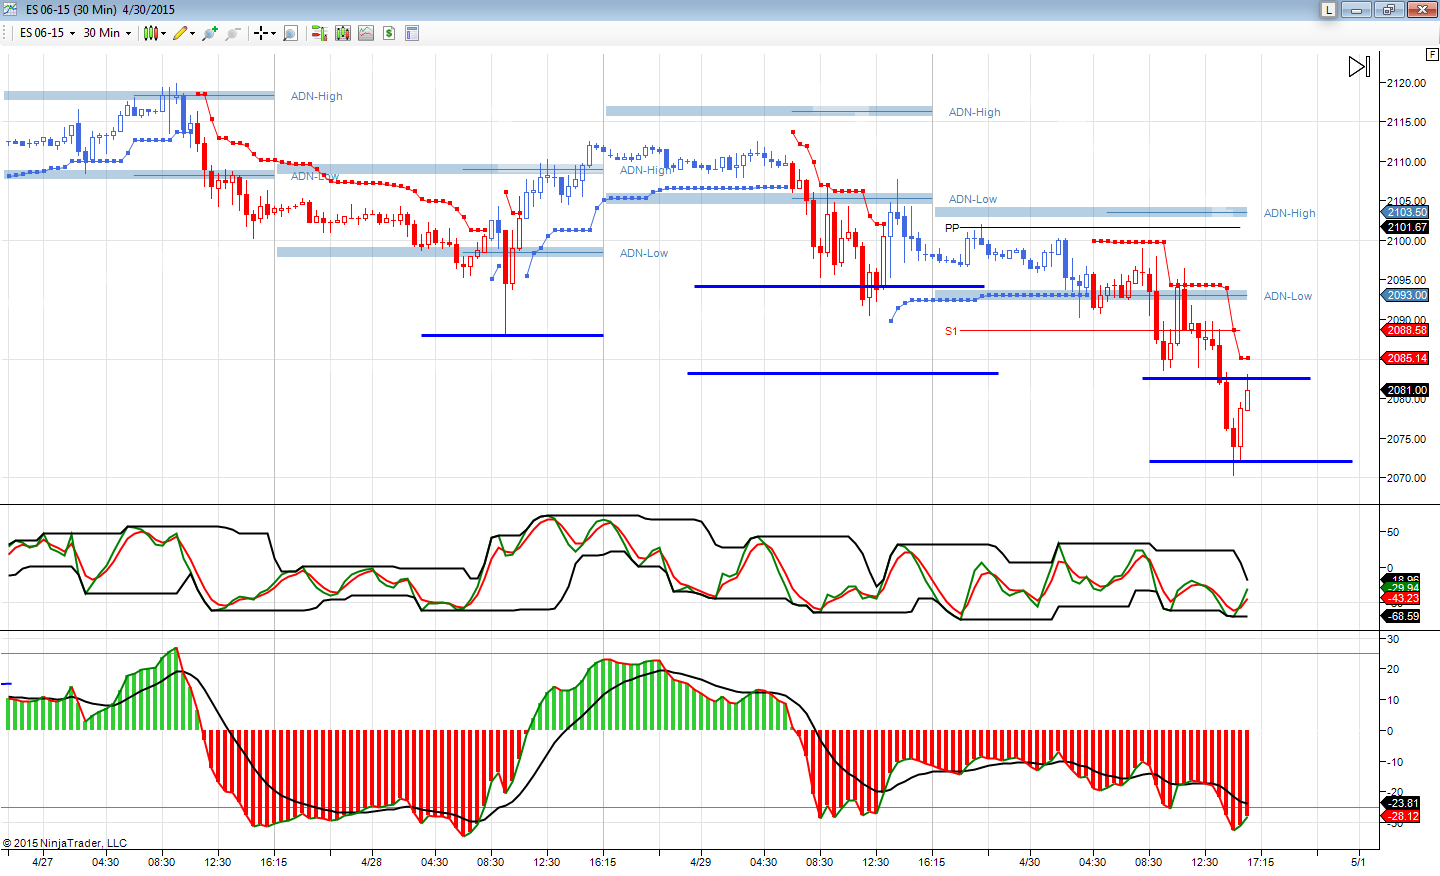This screenshot has height=876, width=1440.
Task: Click the 50 label on oscillator axis
Action: click(1393, 532)
